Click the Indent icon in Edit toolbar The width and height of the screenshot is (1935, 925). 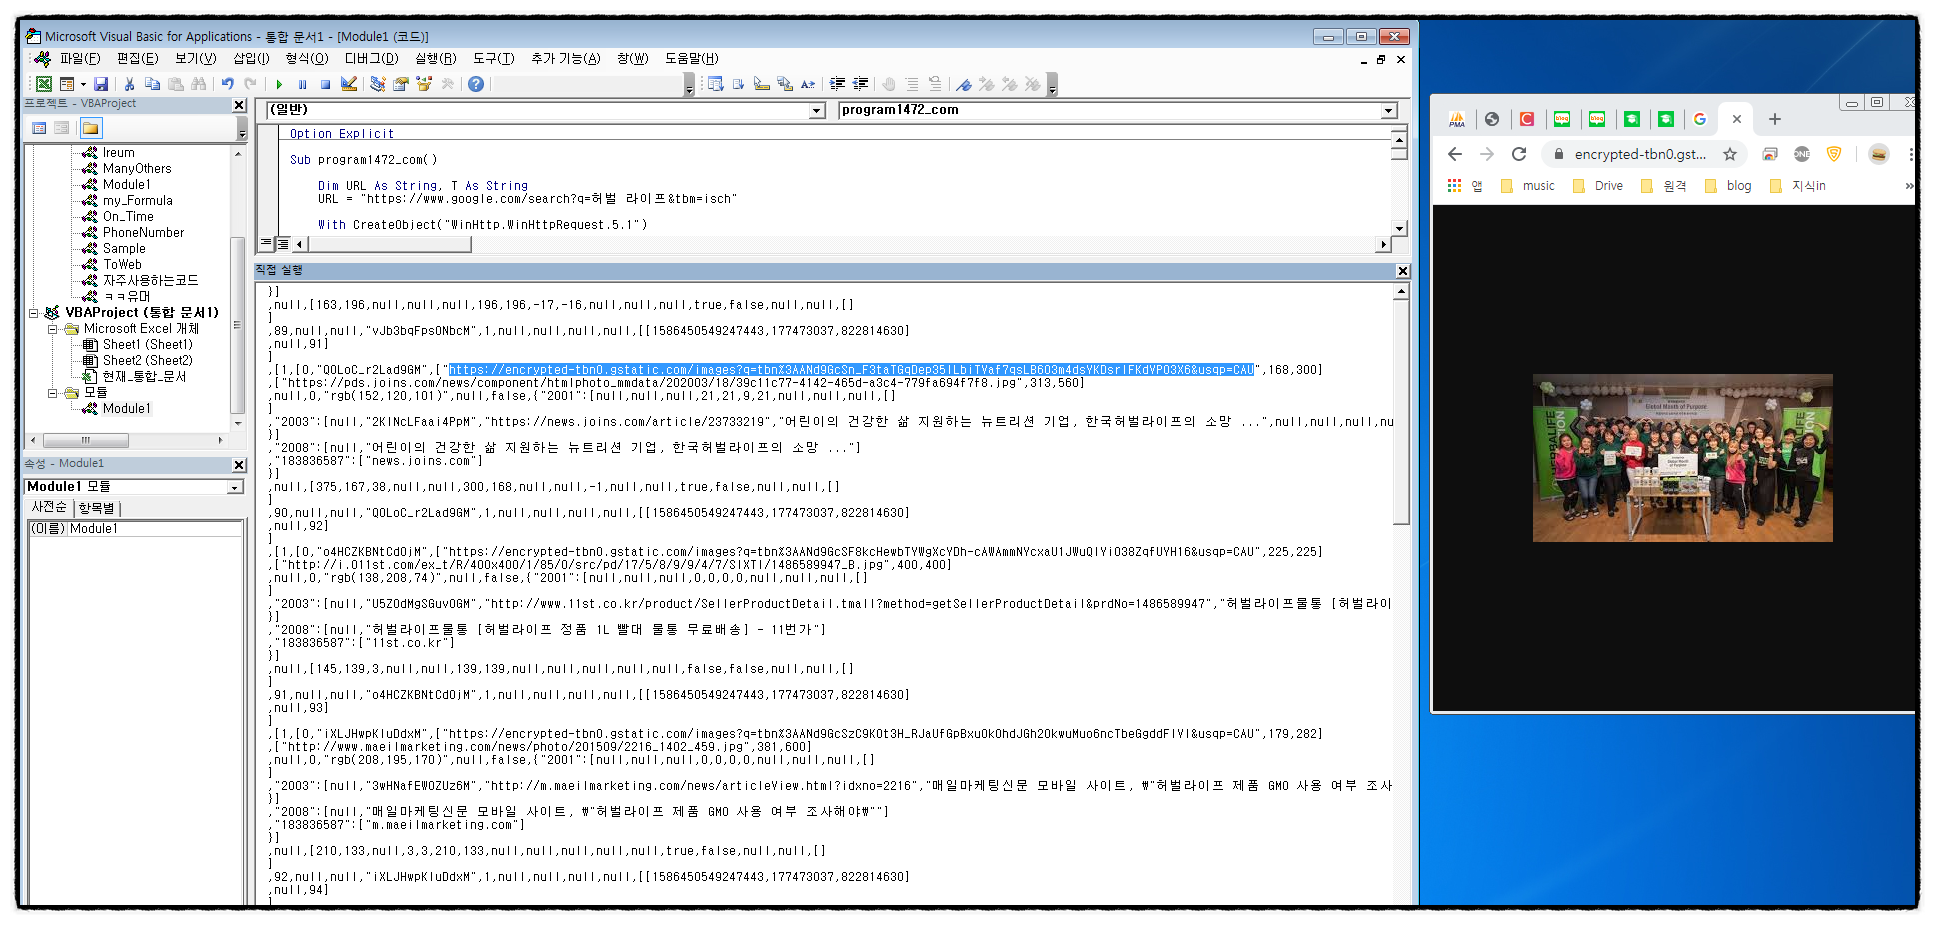838,85
